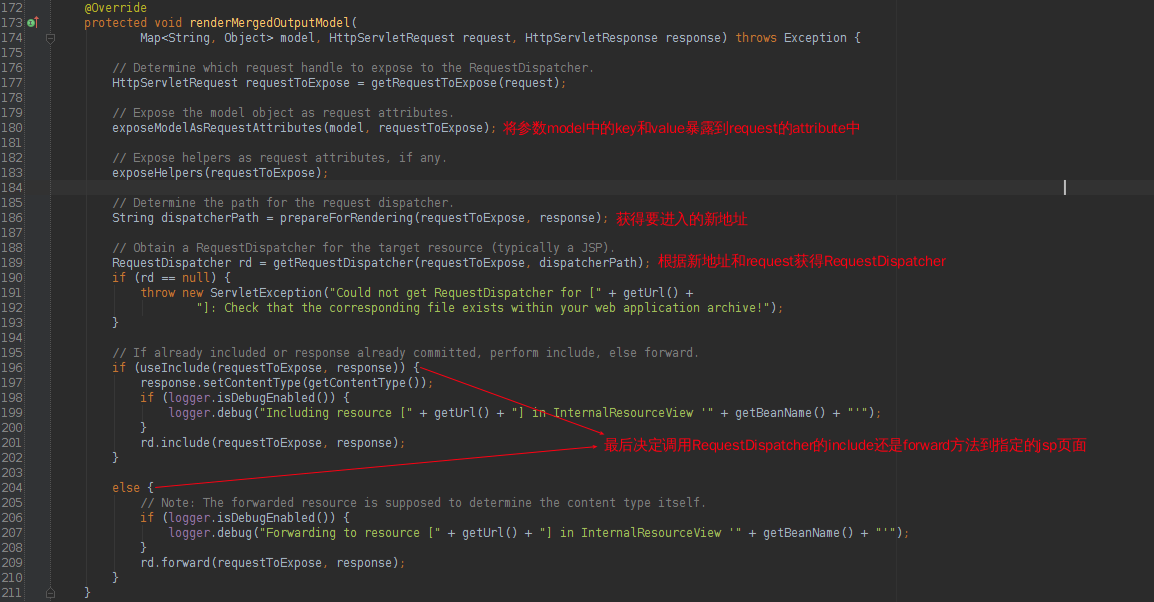
Task: Click the red annotation about include or forward
Action: [845, 445]
